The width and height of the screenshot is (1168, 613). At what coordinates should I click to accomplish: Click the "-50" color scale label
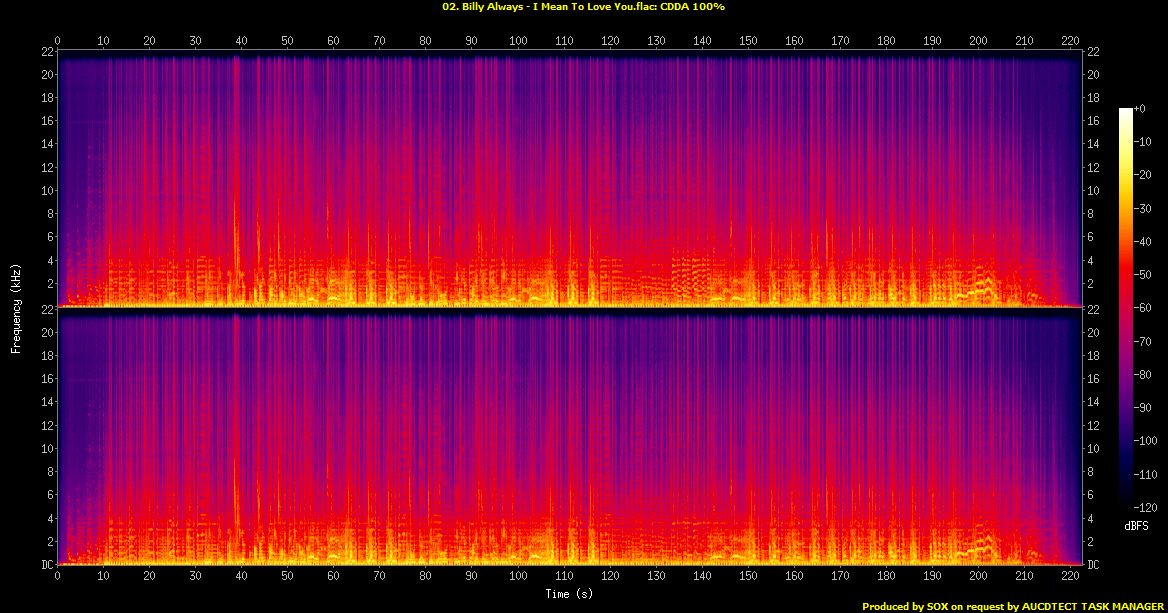1143,275
